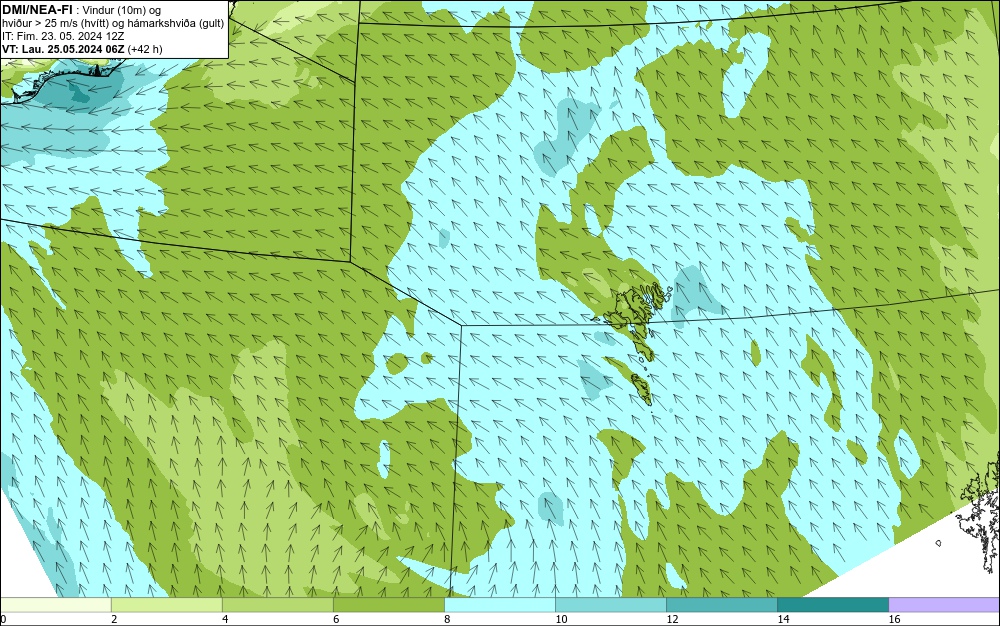Click the 6–8 m/s olive green legend swatch

click(388, 605)
